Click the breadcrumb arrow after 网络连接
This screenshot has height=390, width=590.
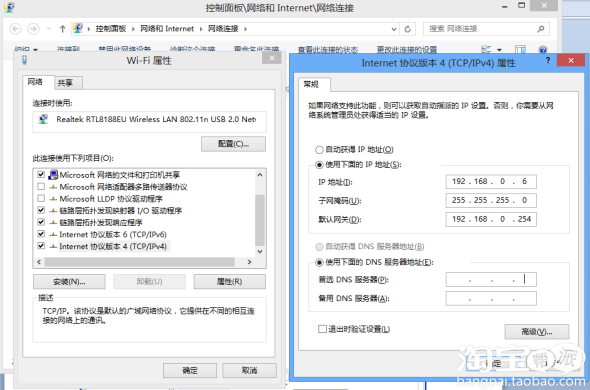[x=245, y=29]
